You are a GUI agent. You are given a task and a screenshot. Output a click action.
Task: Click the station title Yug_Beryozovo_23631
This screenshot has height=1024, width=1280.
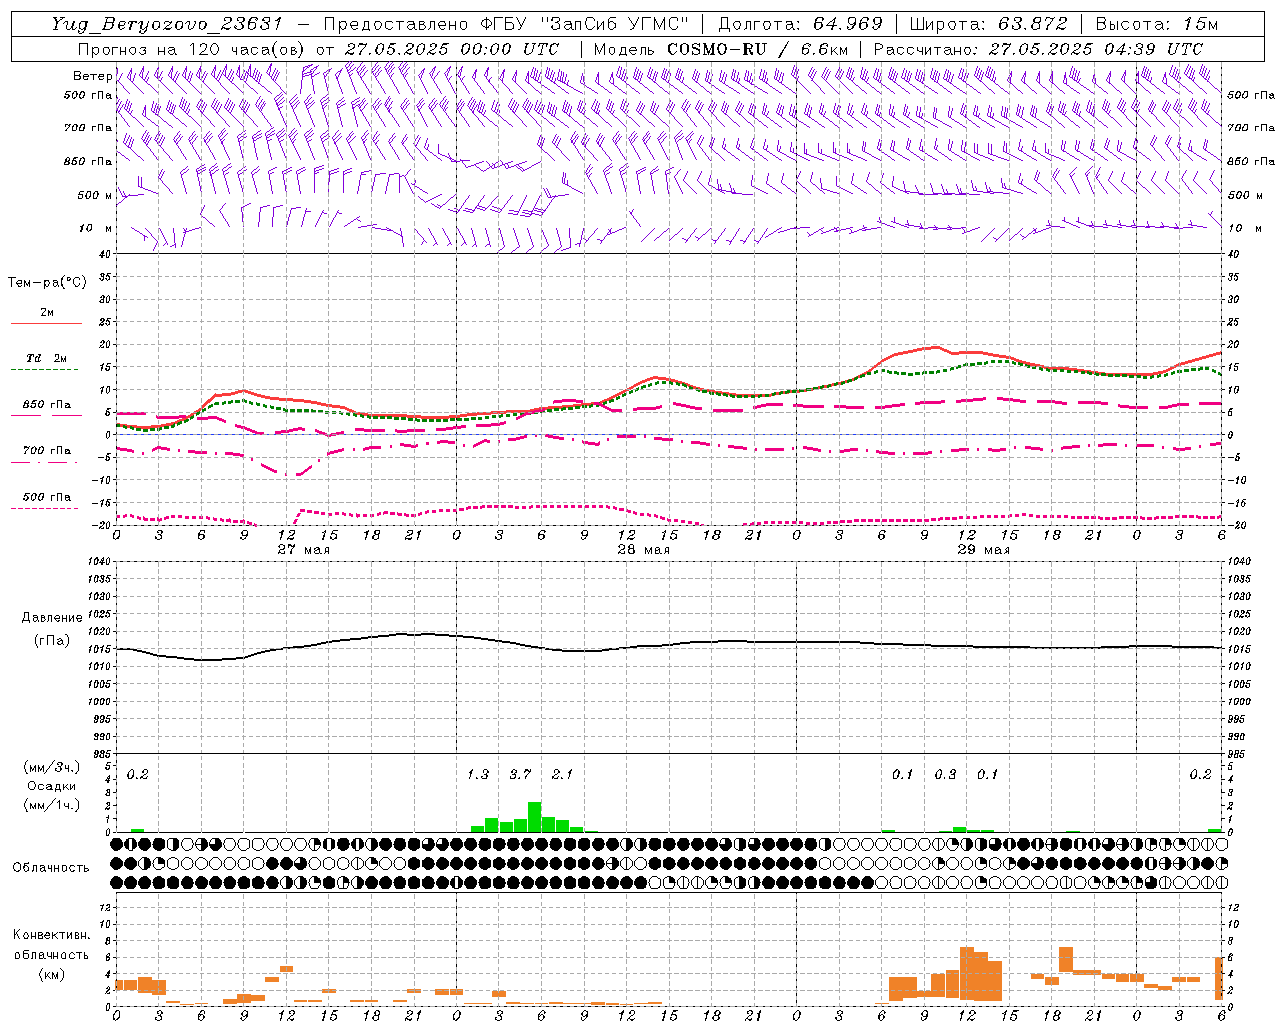(x=167, y=24)
